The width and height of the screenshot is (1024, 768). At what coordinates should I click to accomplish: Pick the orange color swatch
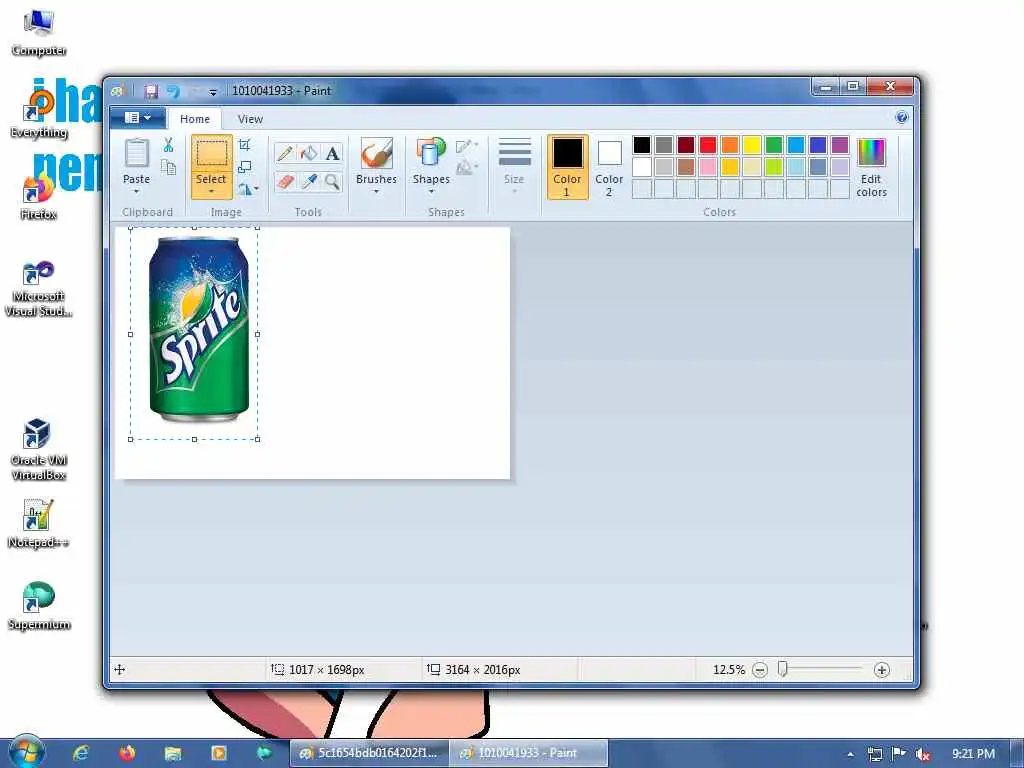click(x=730, y=144)
